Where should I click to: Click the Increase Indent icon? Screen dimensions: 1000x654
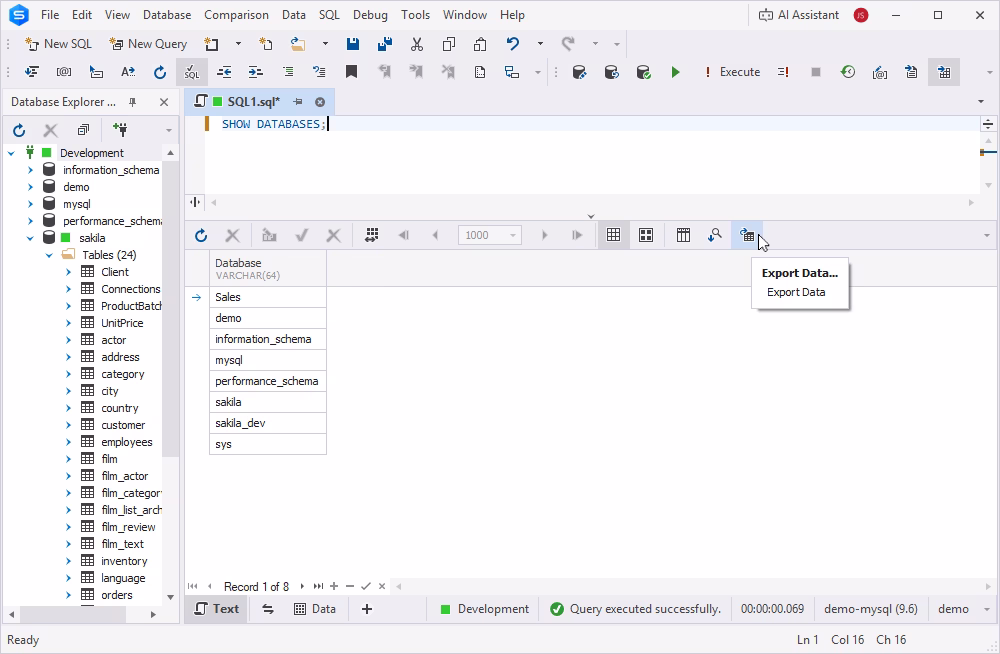click(x=256, y=72)
